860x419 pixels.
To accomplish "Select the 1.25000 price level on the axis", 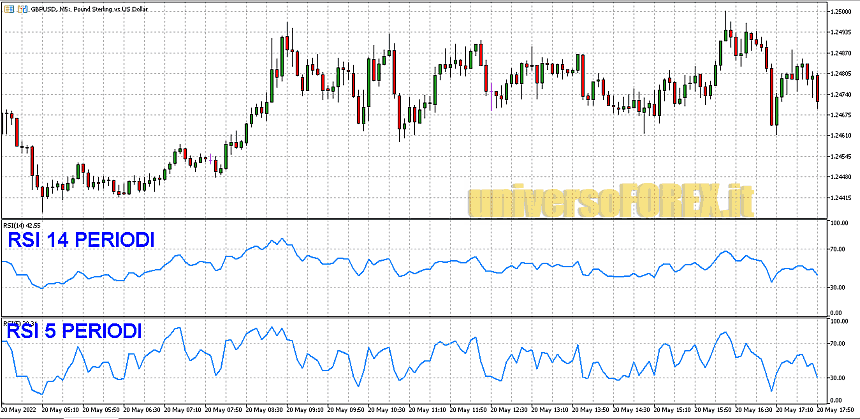I will tap(840, 11).
